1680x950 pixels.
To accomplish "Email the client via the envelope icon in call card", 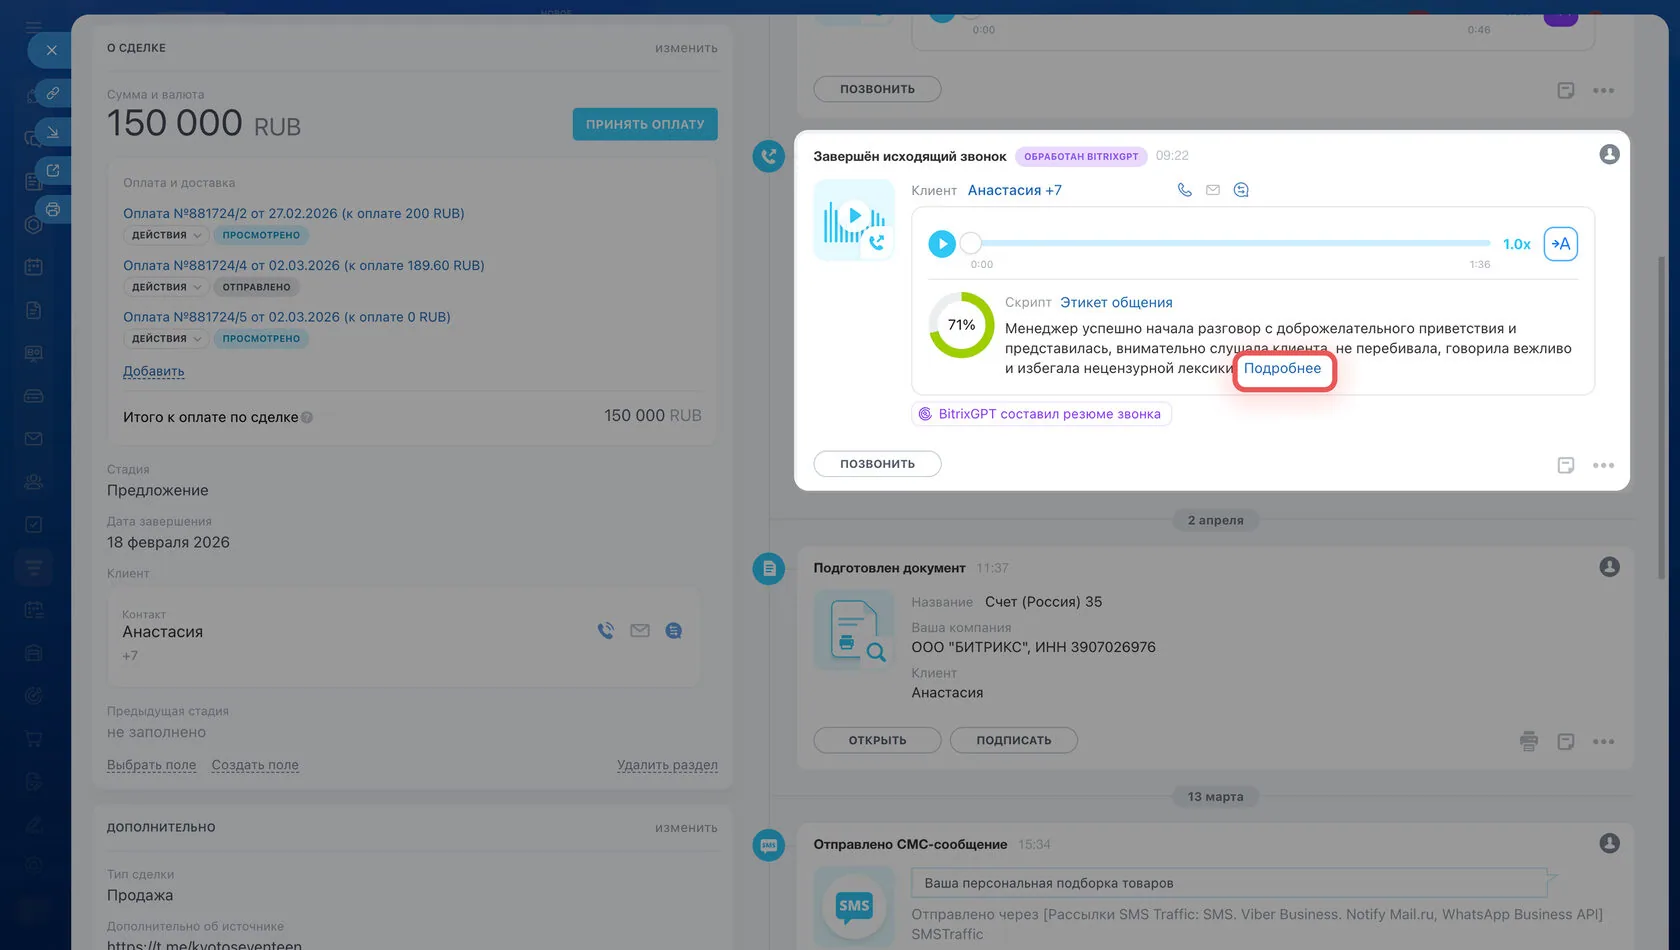I will (x=1213, y=190).
